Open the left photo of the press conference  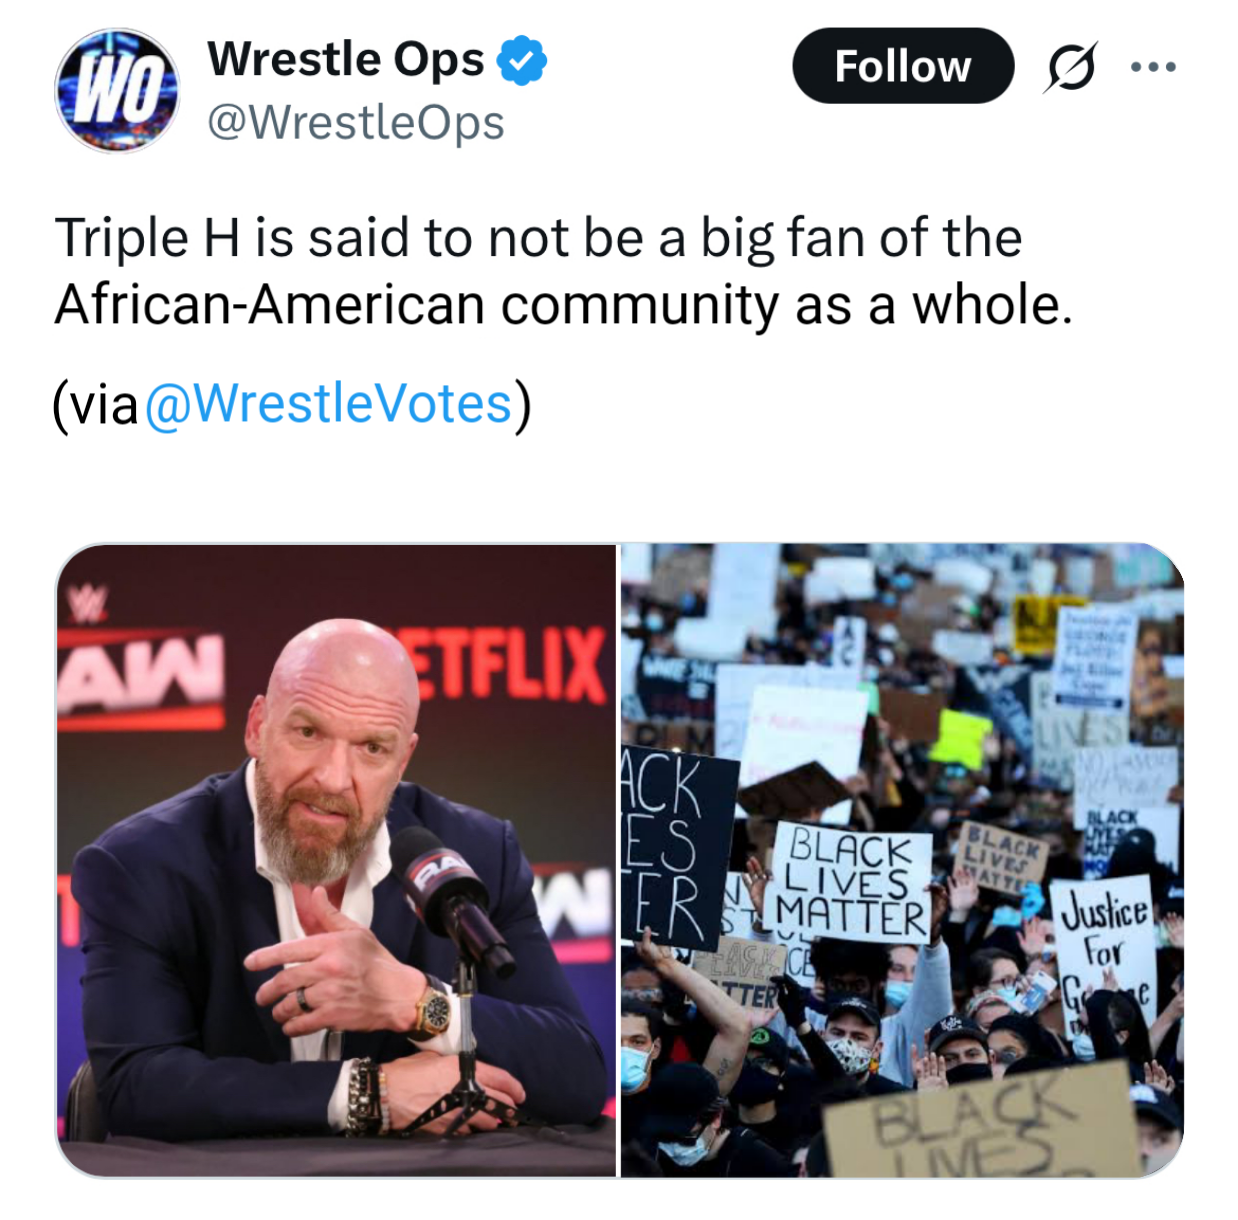[x=336, y=860]
